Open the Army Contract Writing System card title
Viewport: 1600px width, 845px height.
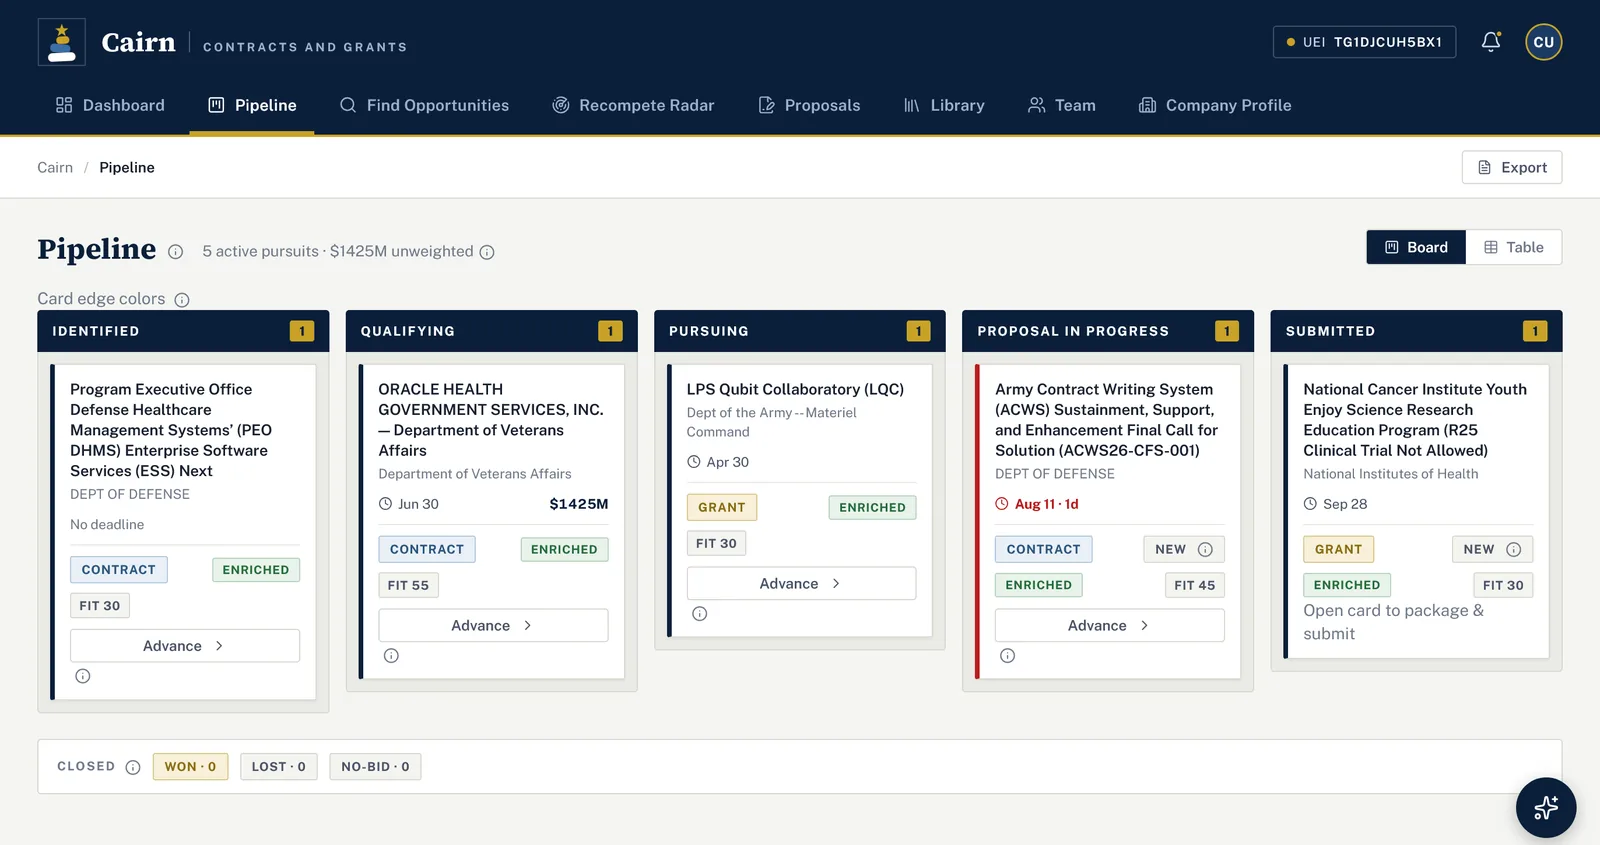[1107, 420]
